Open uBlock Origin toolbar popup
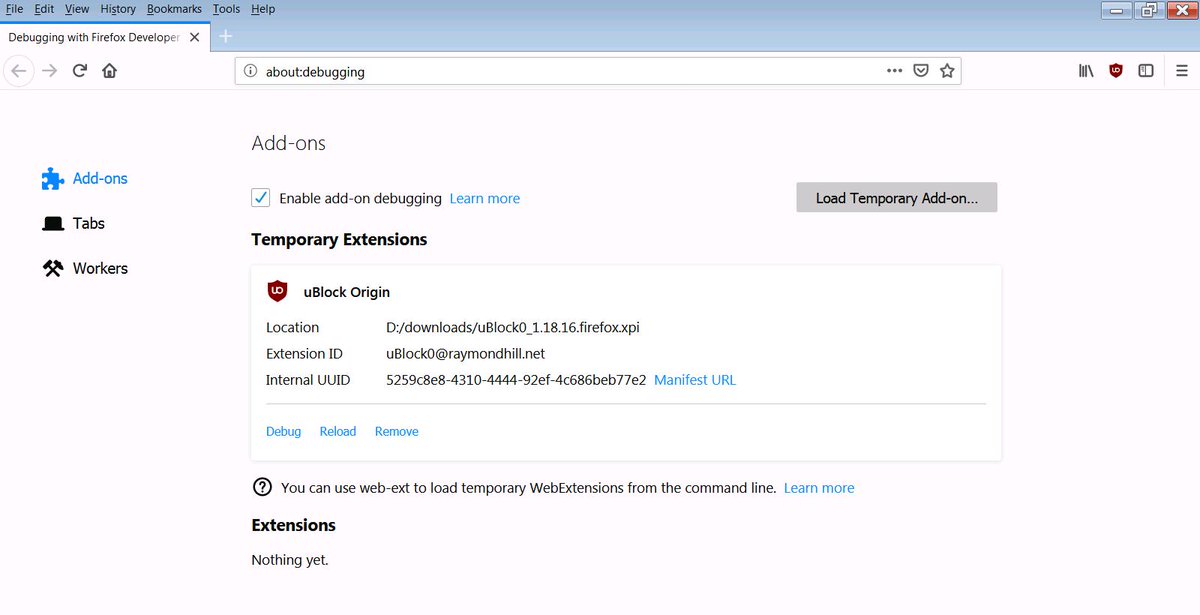This screenshot has height=615, width=1200. click(1116, 71)
